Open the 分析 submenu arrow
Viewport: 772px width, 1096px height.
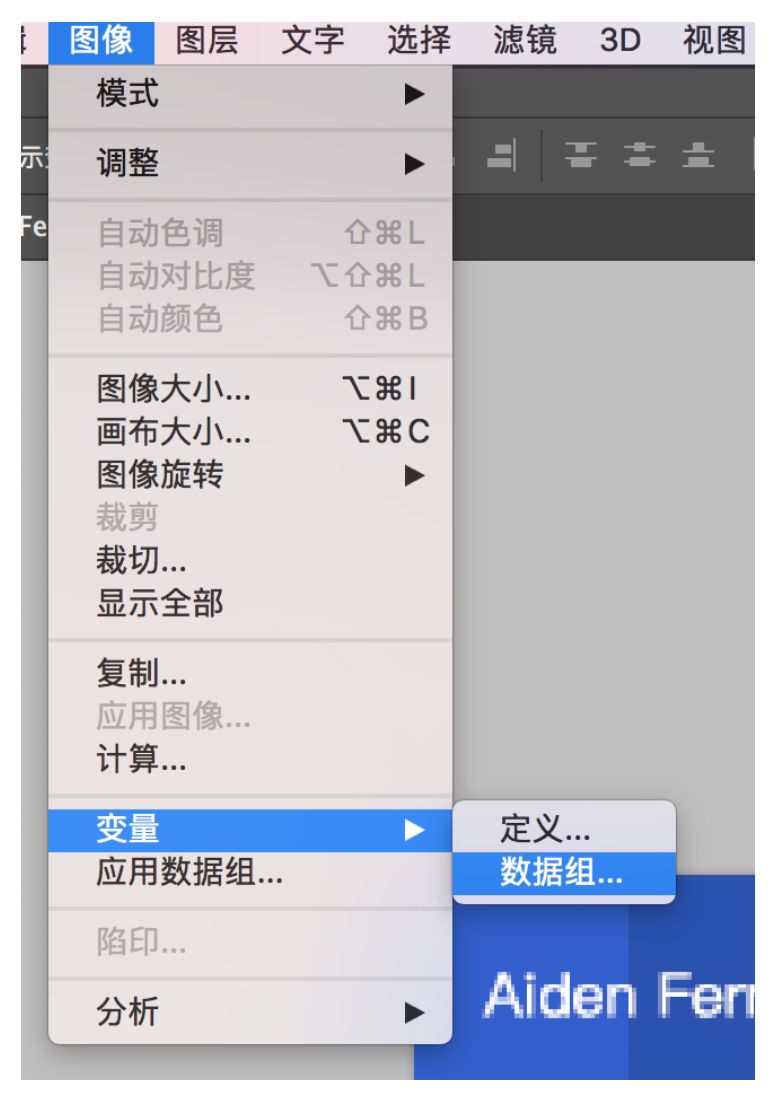[x=415, y=1011]
